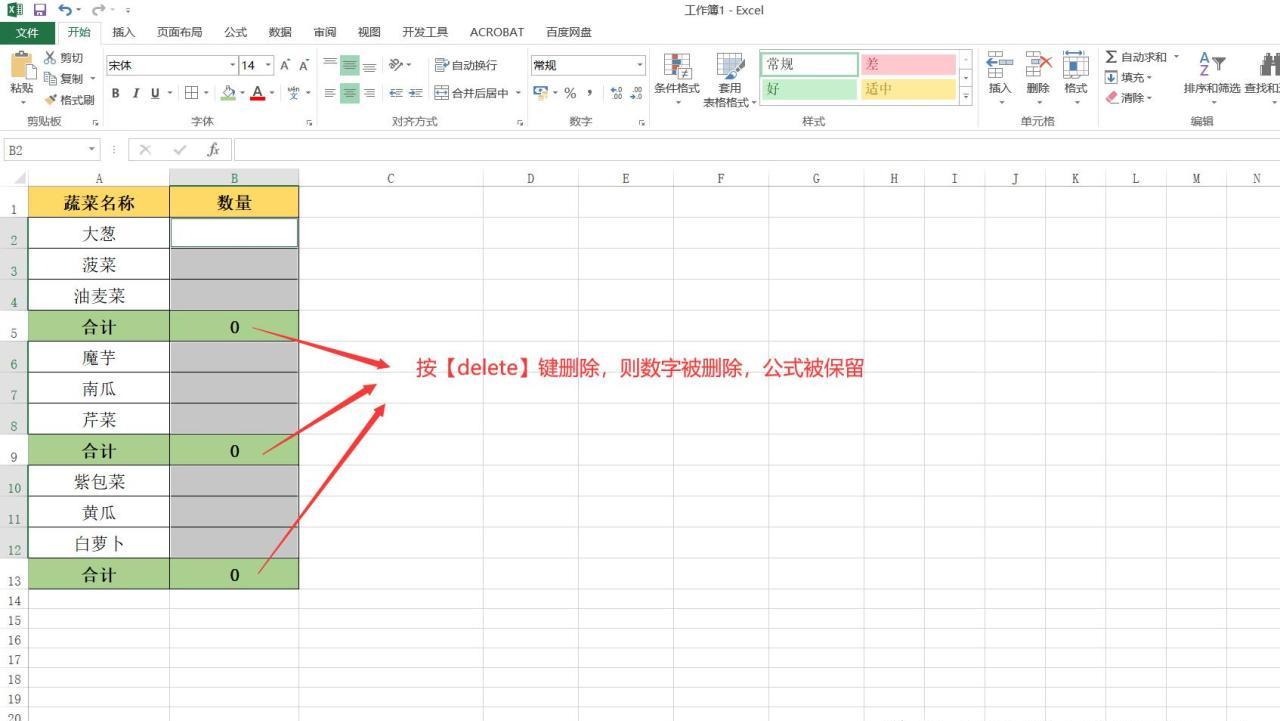Toggle right horizontal alignment
The image size is (1280, 721).
point(369,93)
